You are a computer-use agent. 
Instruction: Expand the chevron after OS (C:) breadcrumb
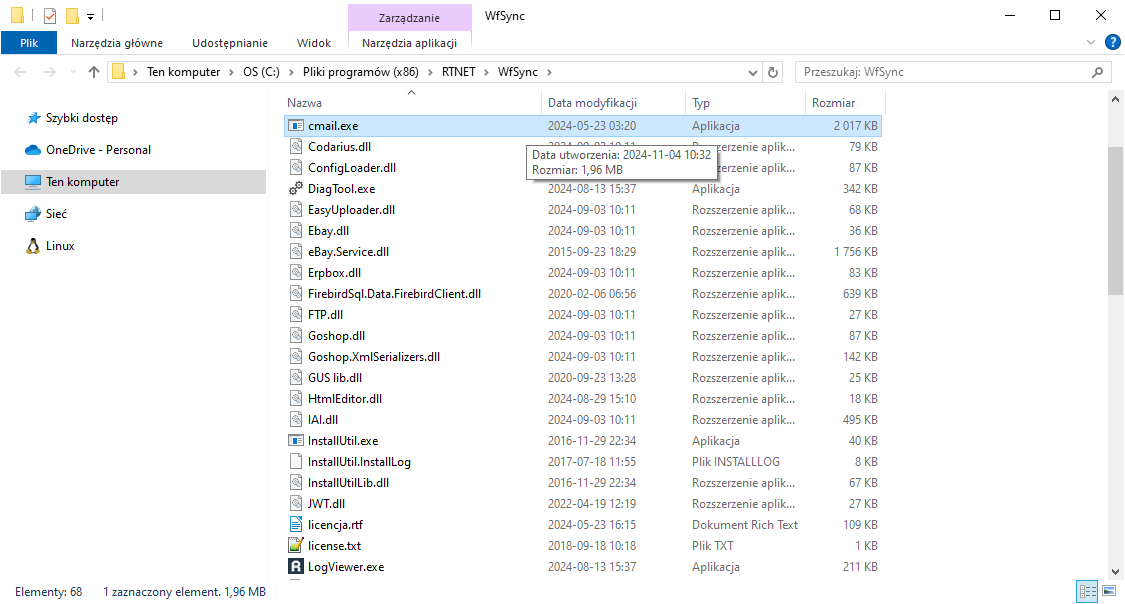[291, 72]
